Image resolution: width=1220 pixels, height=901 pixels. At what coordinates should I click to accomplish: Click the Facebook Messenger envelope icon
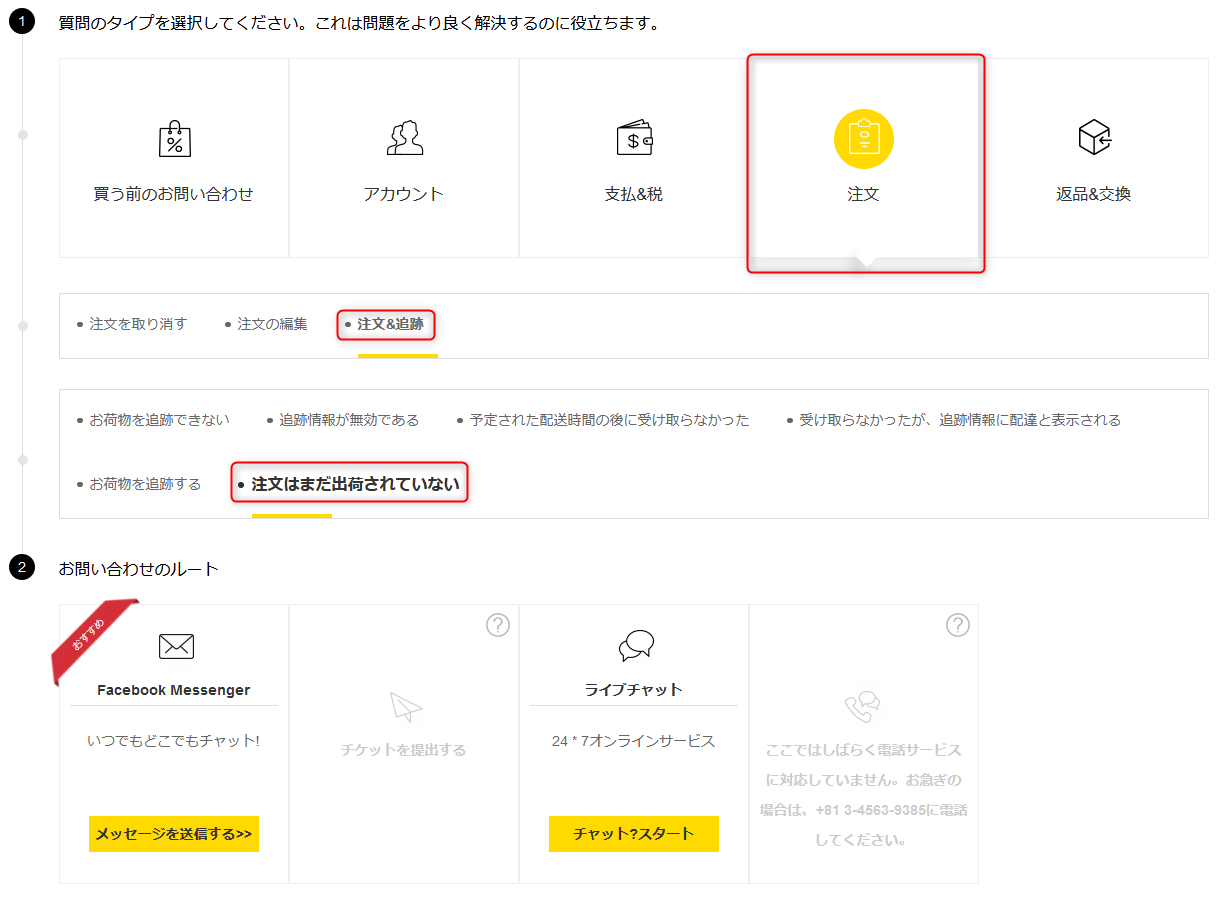coord(176,647)
